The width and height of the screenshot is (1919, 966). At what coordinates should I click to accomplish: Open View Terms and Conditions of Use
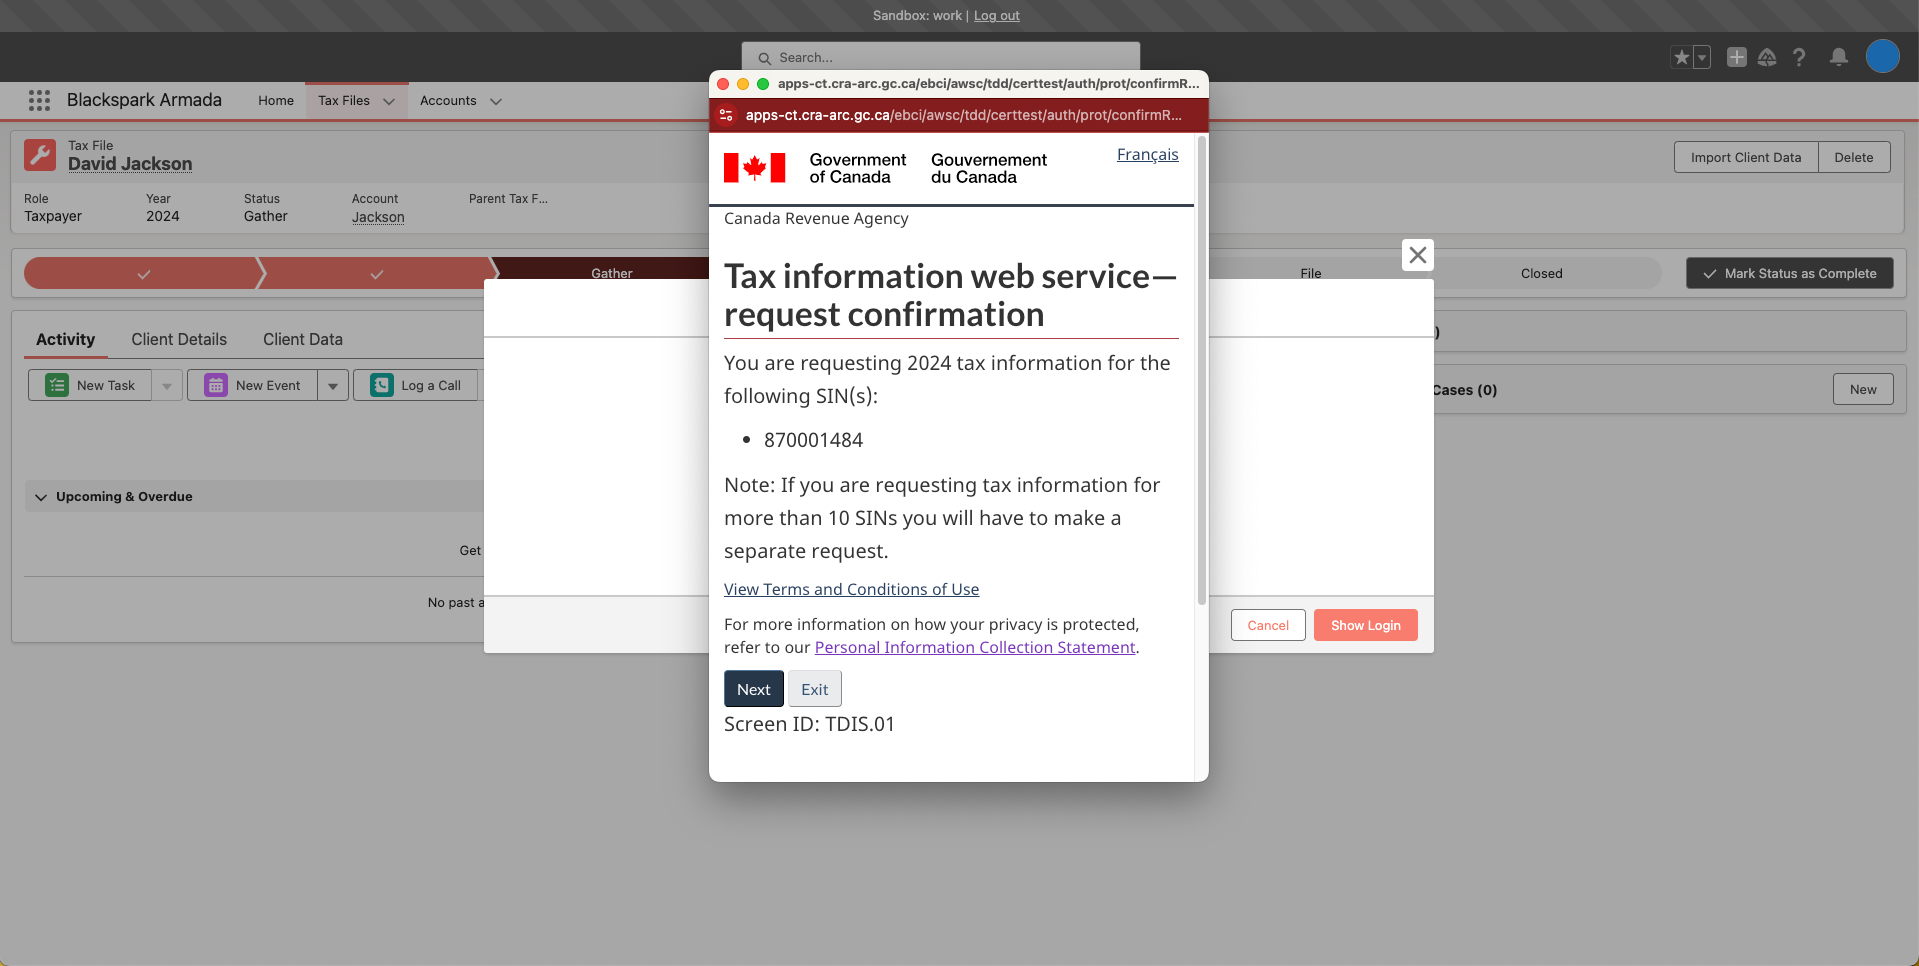pyautogui.click(x=852, y=589)
